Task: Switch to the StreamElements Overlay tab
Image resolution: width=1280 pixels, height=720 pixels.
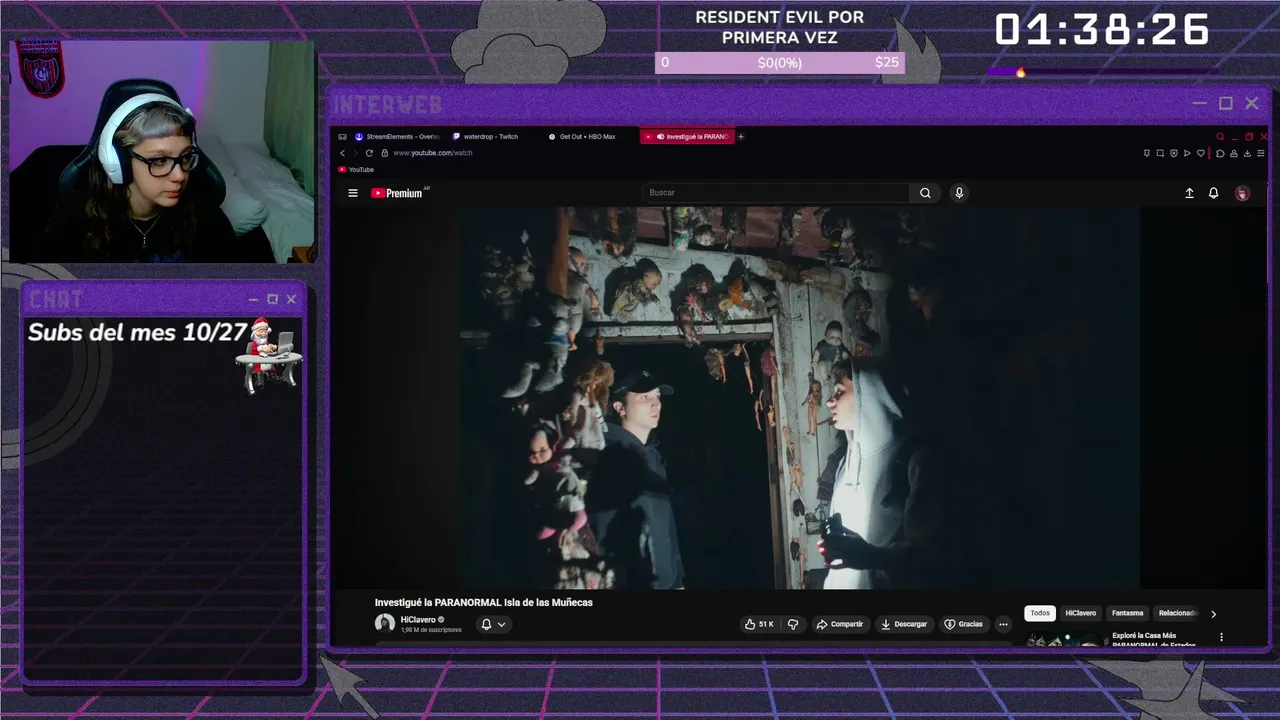Action: (397, 136)
